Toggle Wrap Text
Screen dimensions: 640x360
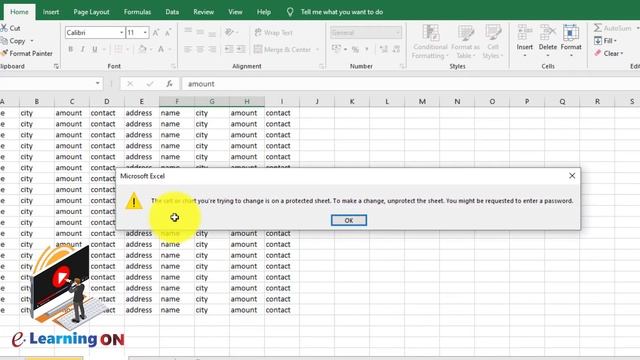273,33
